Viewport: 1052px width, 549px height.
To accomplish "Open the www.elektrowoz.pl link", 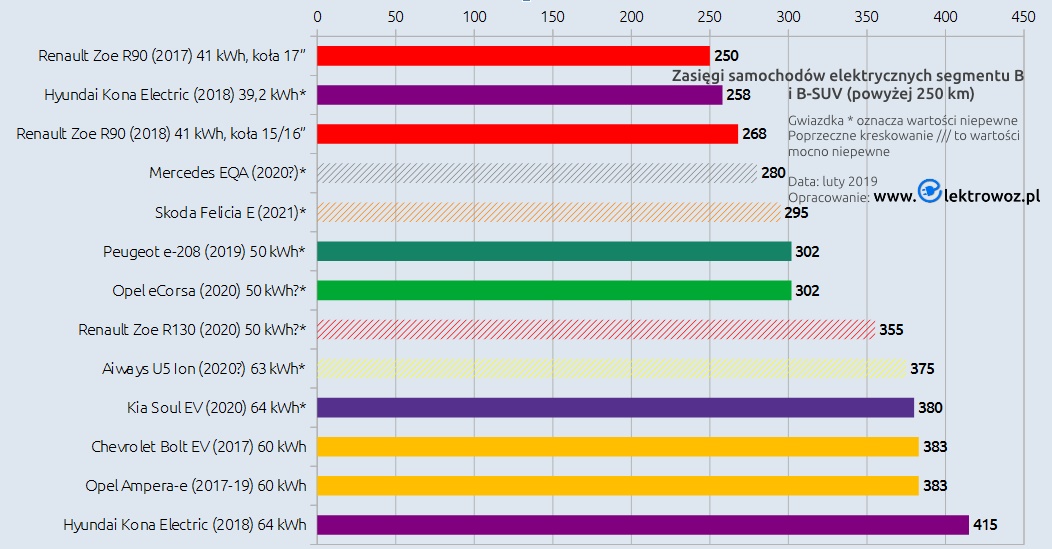I will (957, 195).
